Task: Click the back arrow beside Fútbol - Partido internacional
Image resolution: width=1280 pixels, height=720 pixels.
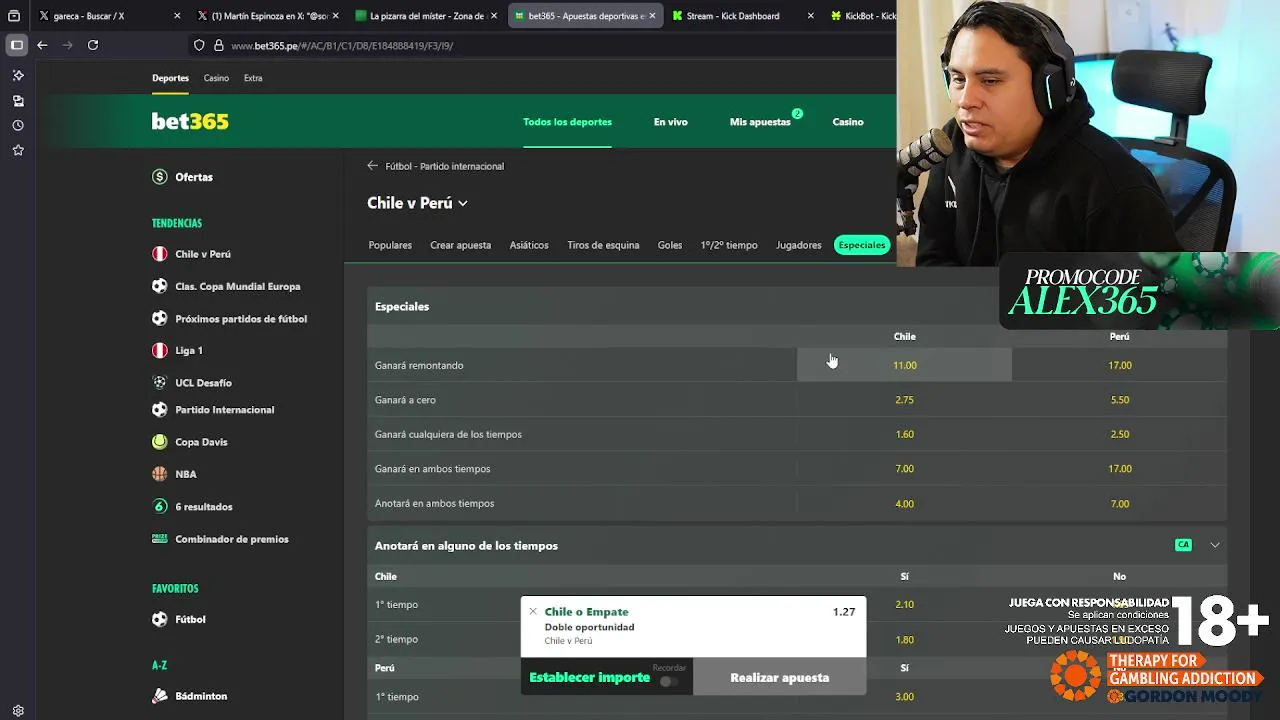Action: tap(373, 166)
